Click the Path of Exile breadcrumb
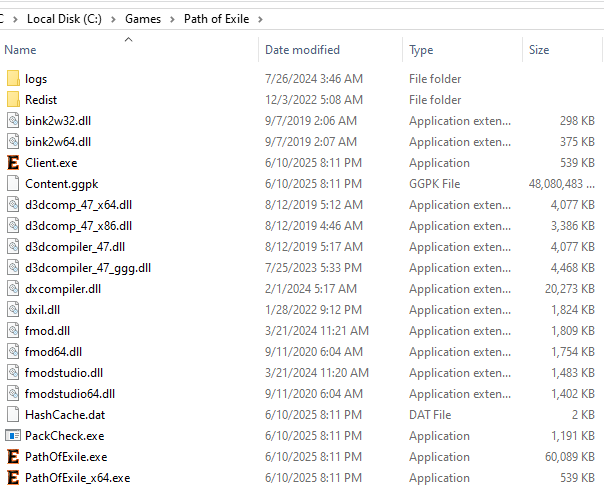 (216, 19)
